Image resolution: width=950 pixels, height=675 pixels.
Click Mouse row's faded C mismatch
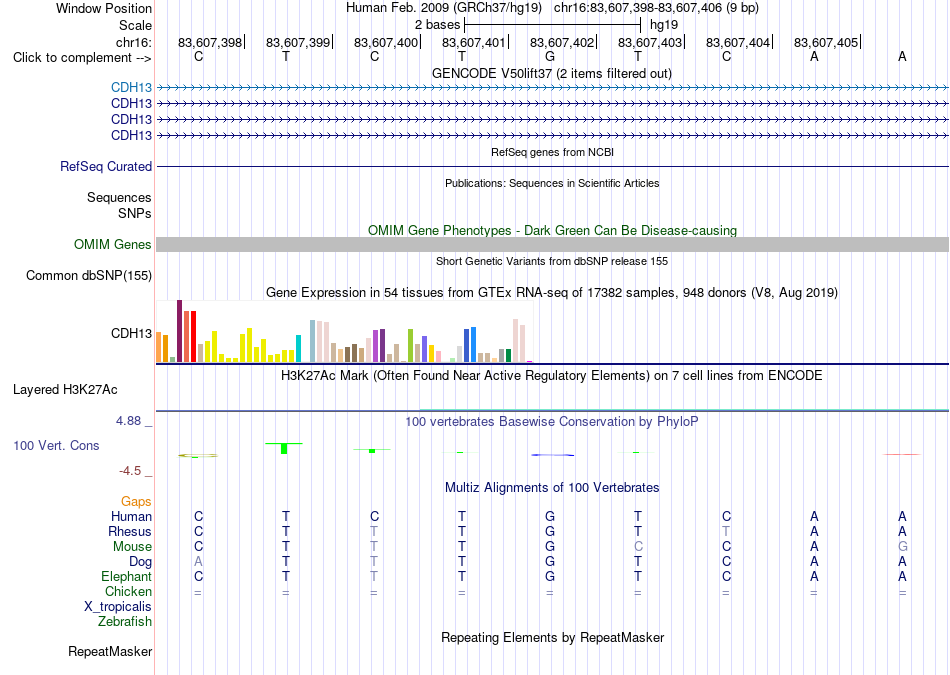tap(638, 546)
